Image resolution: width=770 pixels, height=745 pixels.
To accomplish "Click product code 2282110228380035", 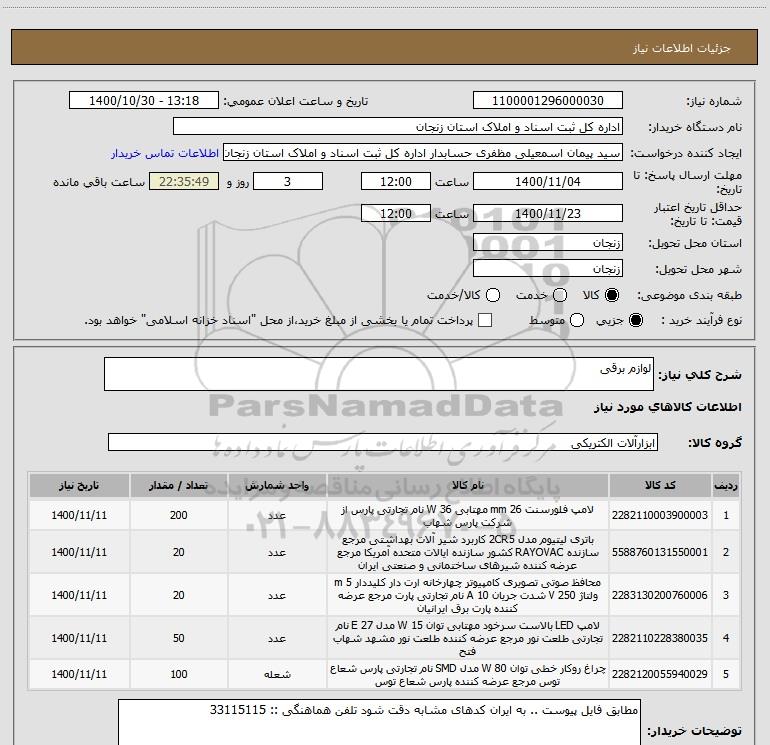I will click(660, 638).
